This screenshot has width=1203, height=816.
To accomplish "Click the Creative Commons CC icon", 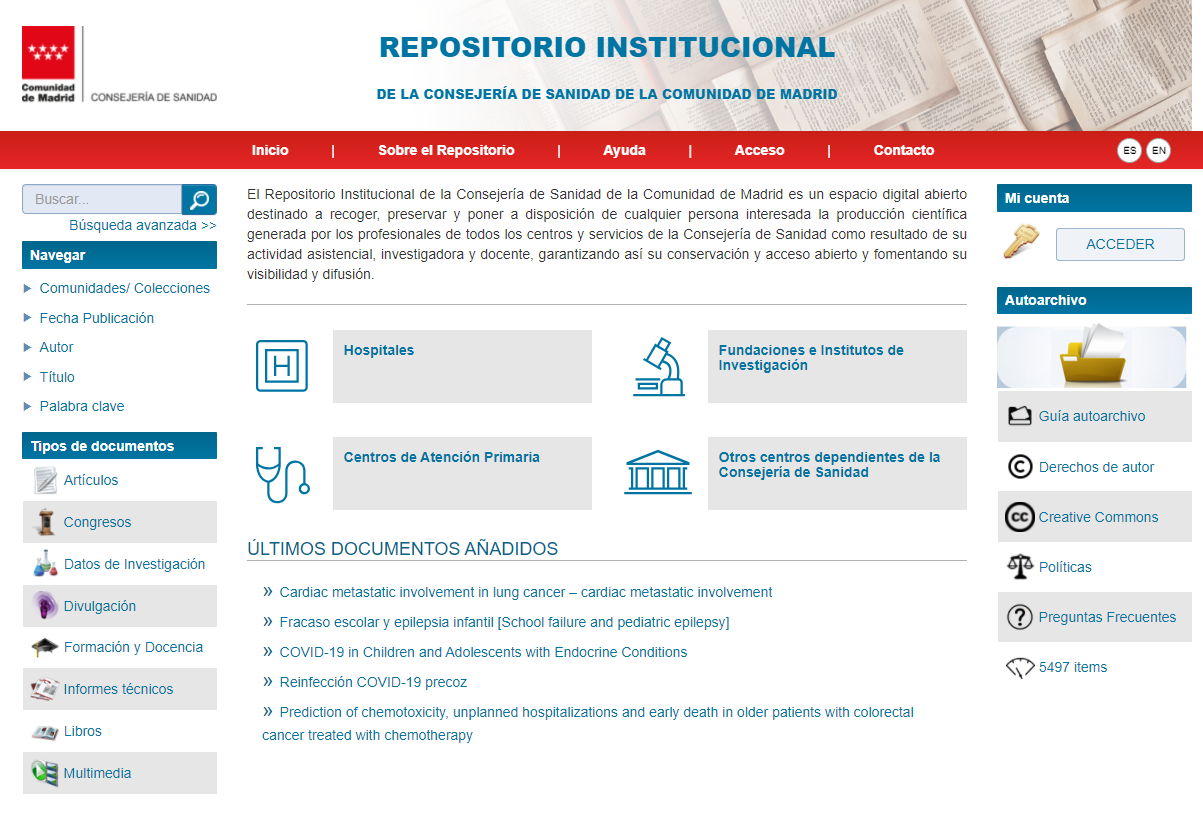I will (1019, 517).
